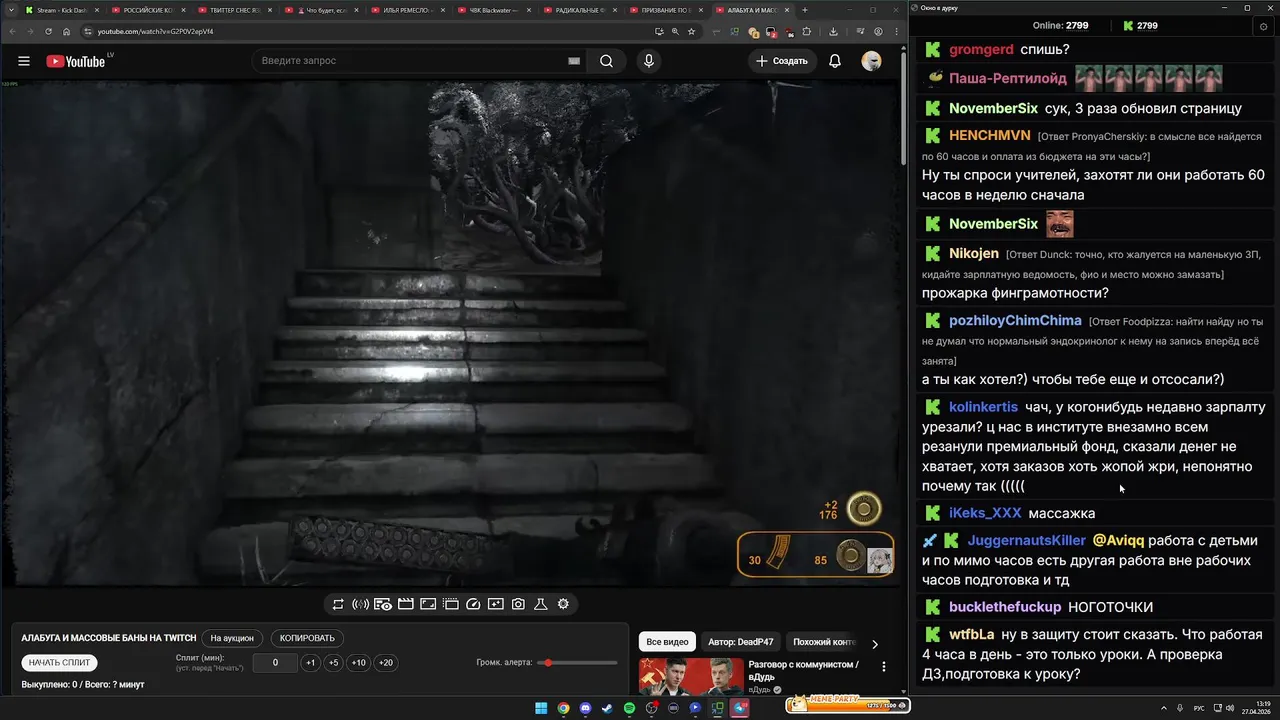Click the 'КОПИРОВАТЬ' button

pos(307,638)
